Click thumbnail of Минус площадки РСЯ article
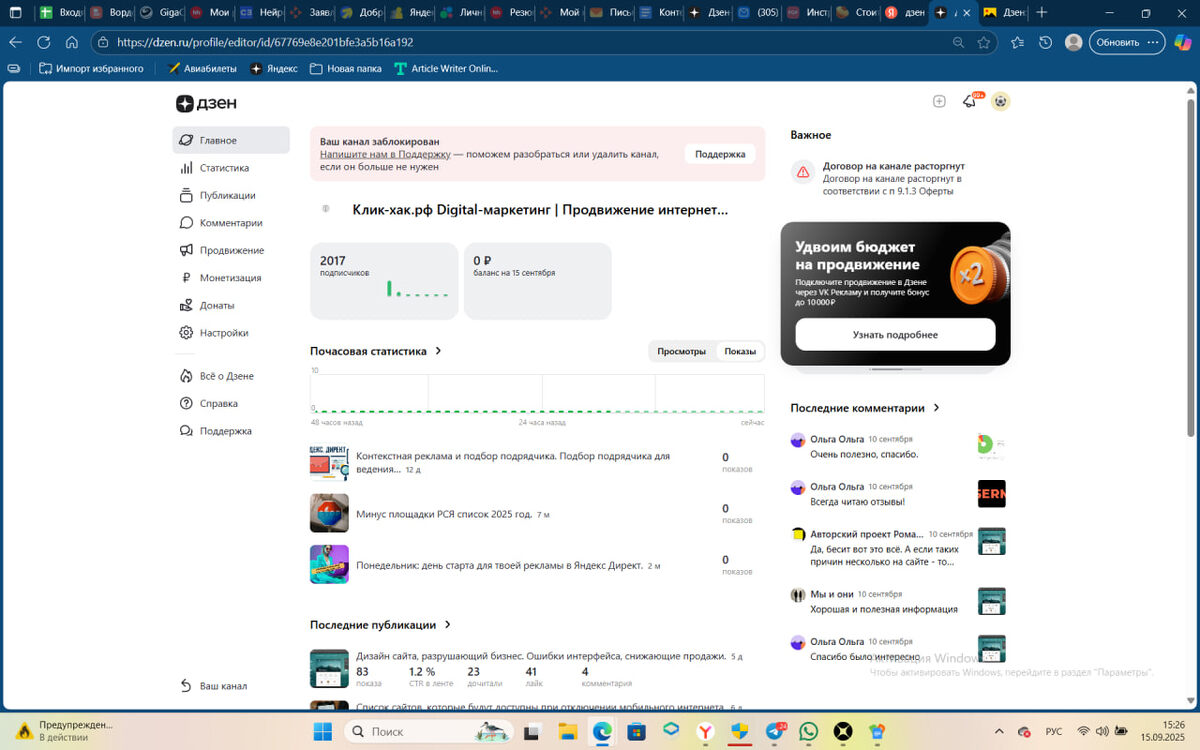 (x=329, y=513)
